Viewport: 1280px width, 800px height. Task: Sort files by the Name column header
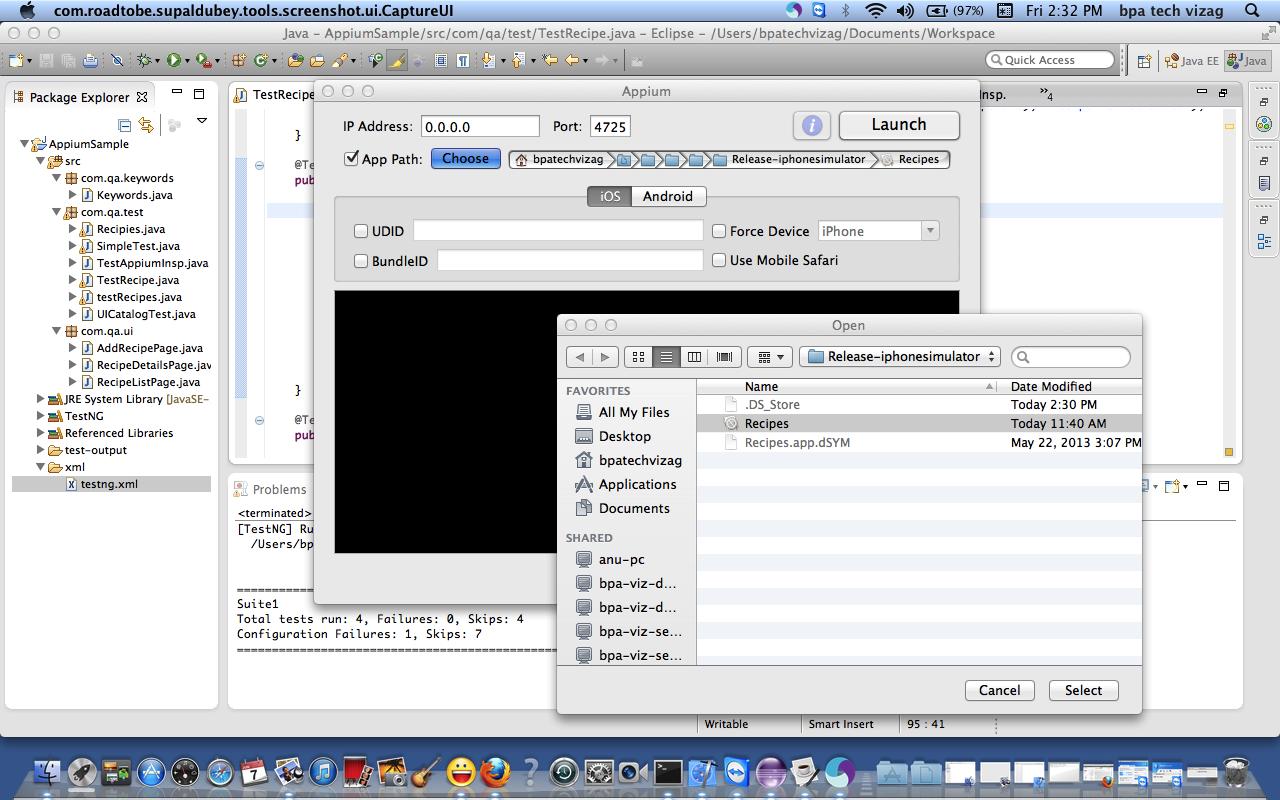(x=848, y=386)
